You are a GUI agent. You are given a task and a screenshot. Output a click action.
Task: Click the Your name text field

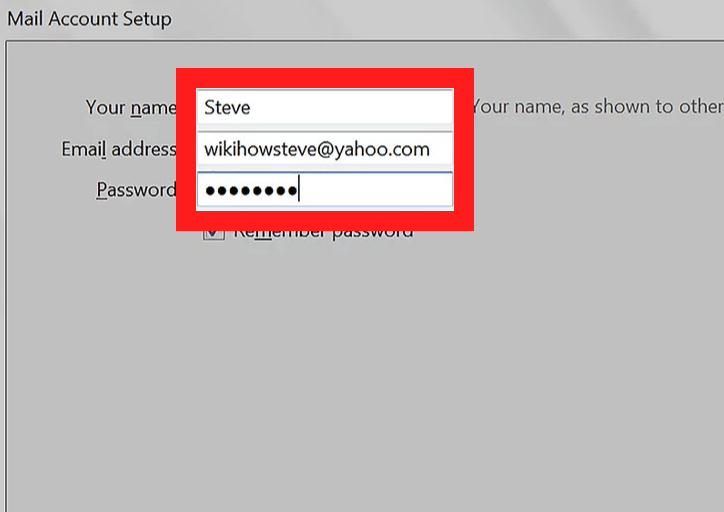324,106
